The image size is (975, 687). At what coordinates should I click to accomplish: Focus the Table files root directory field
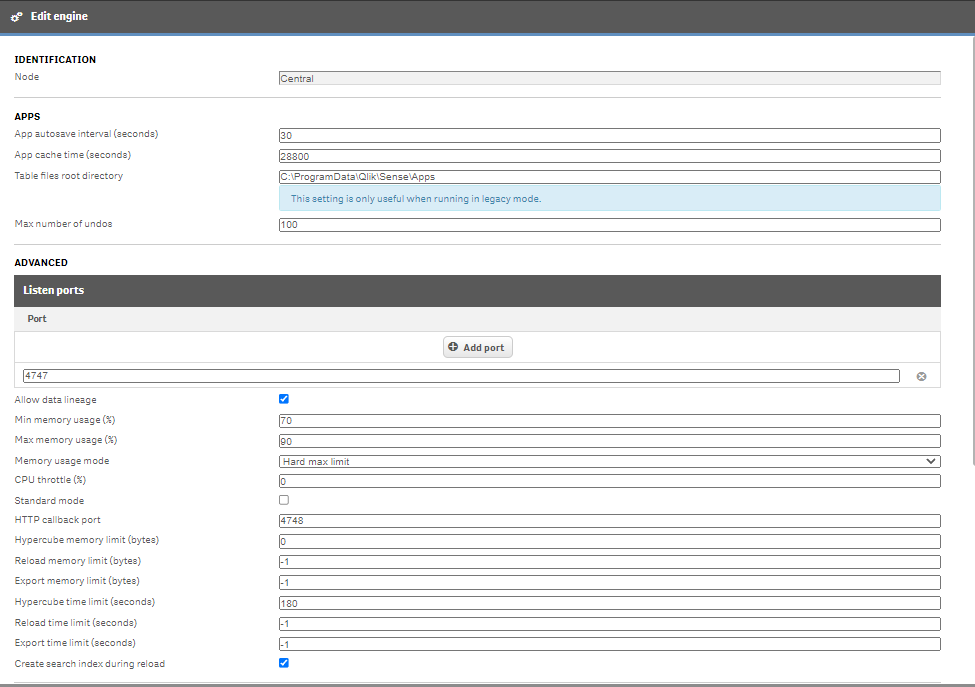pos(609,177)
